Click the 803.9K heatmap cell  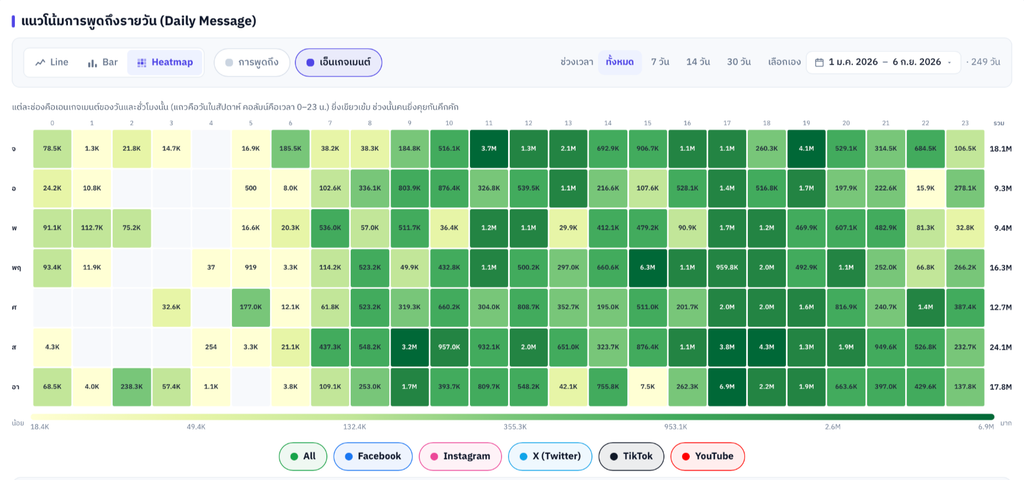pyautogui.click(x=410, y=189)
